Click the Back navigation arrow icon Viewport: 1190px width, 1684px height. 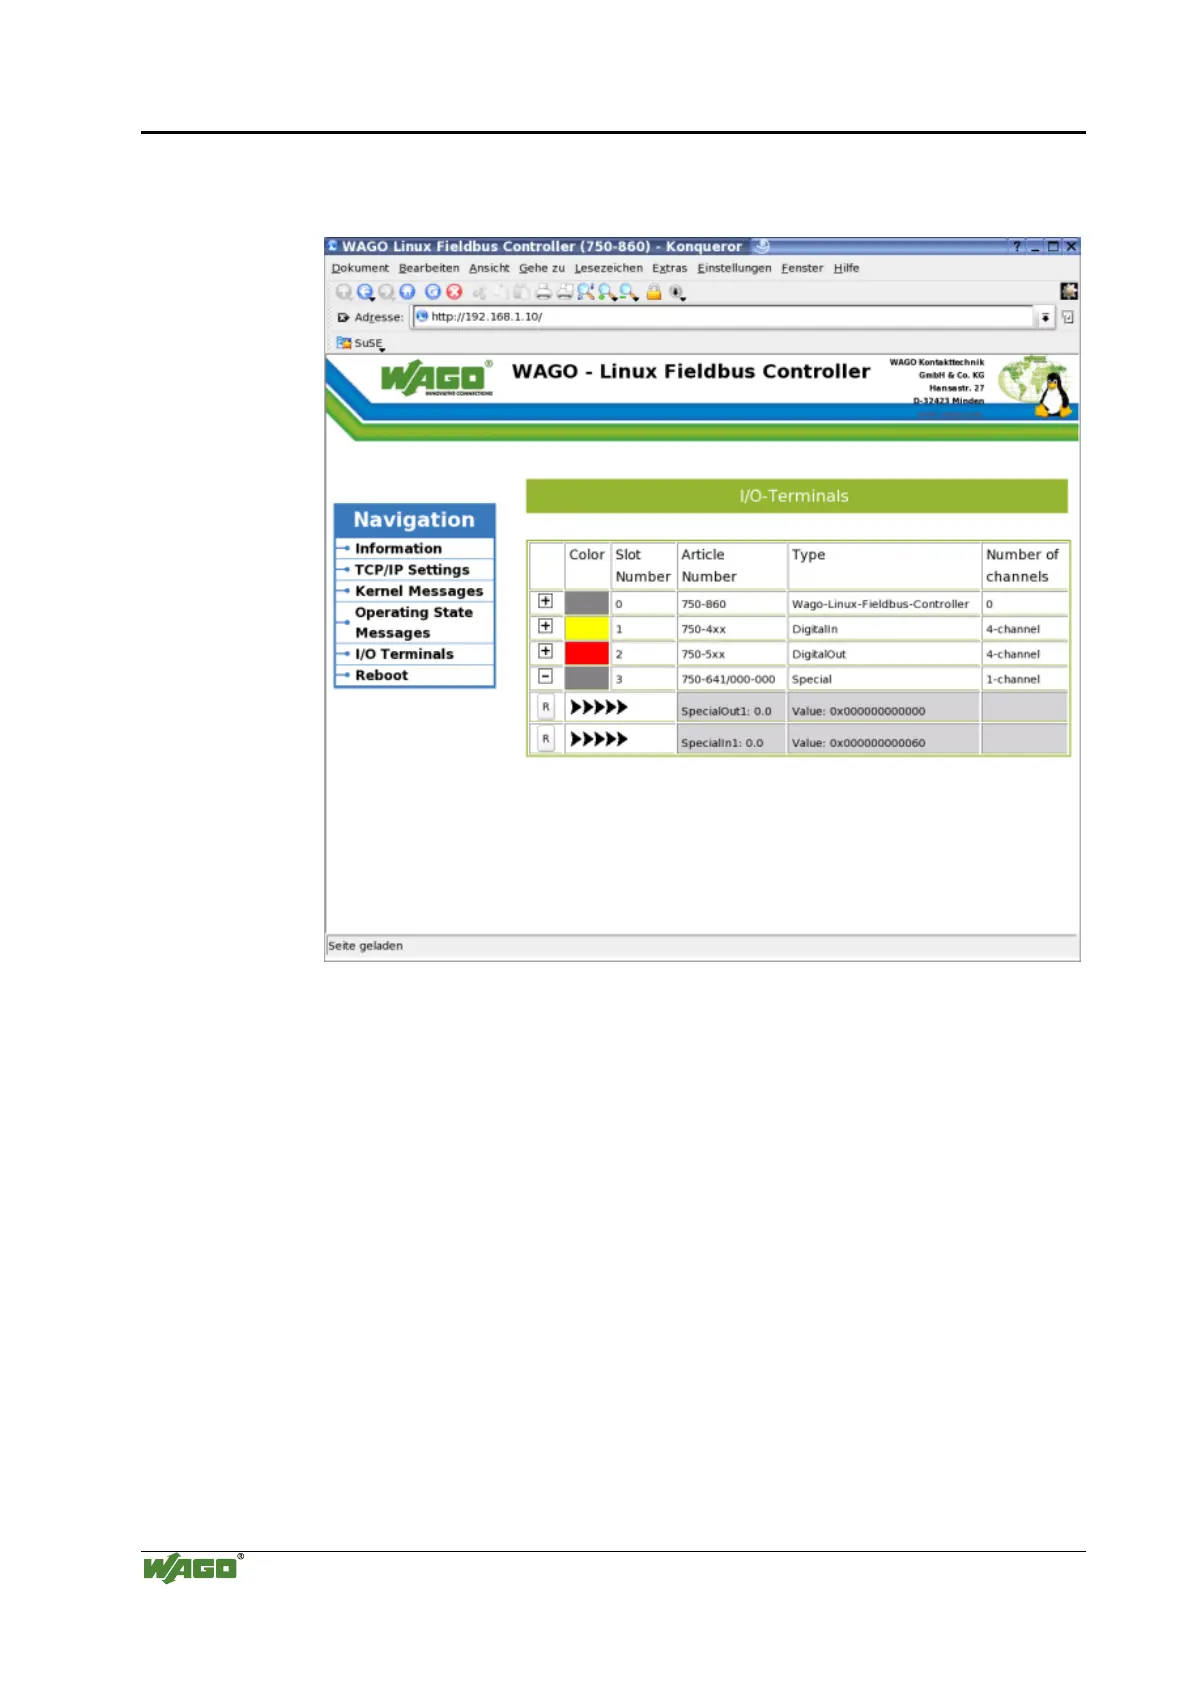pos(365,292)
